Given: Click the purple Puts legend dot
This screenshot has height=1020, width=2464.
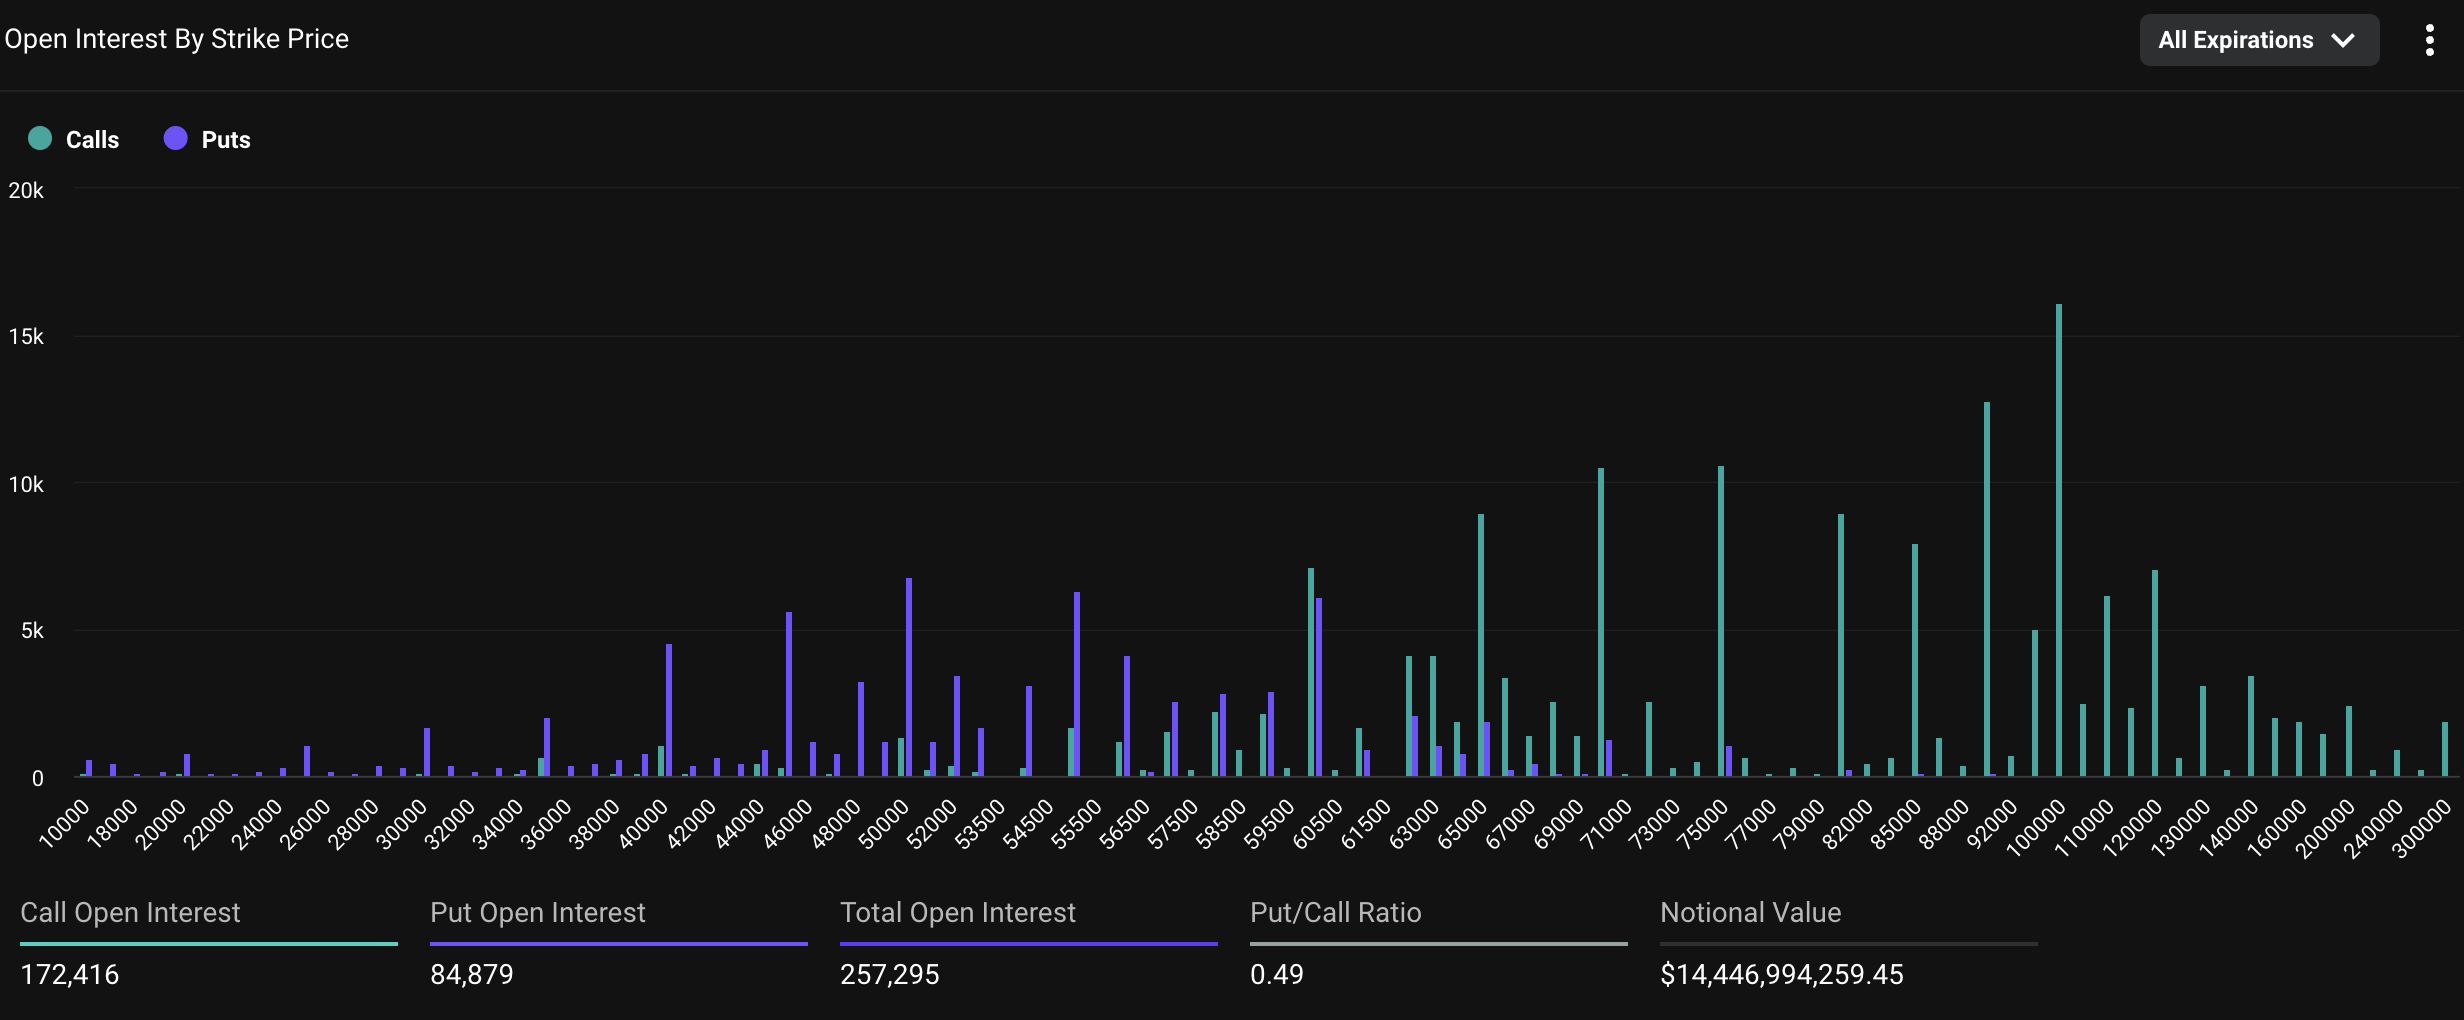Looking at the screenshot, I should point(176,139).
